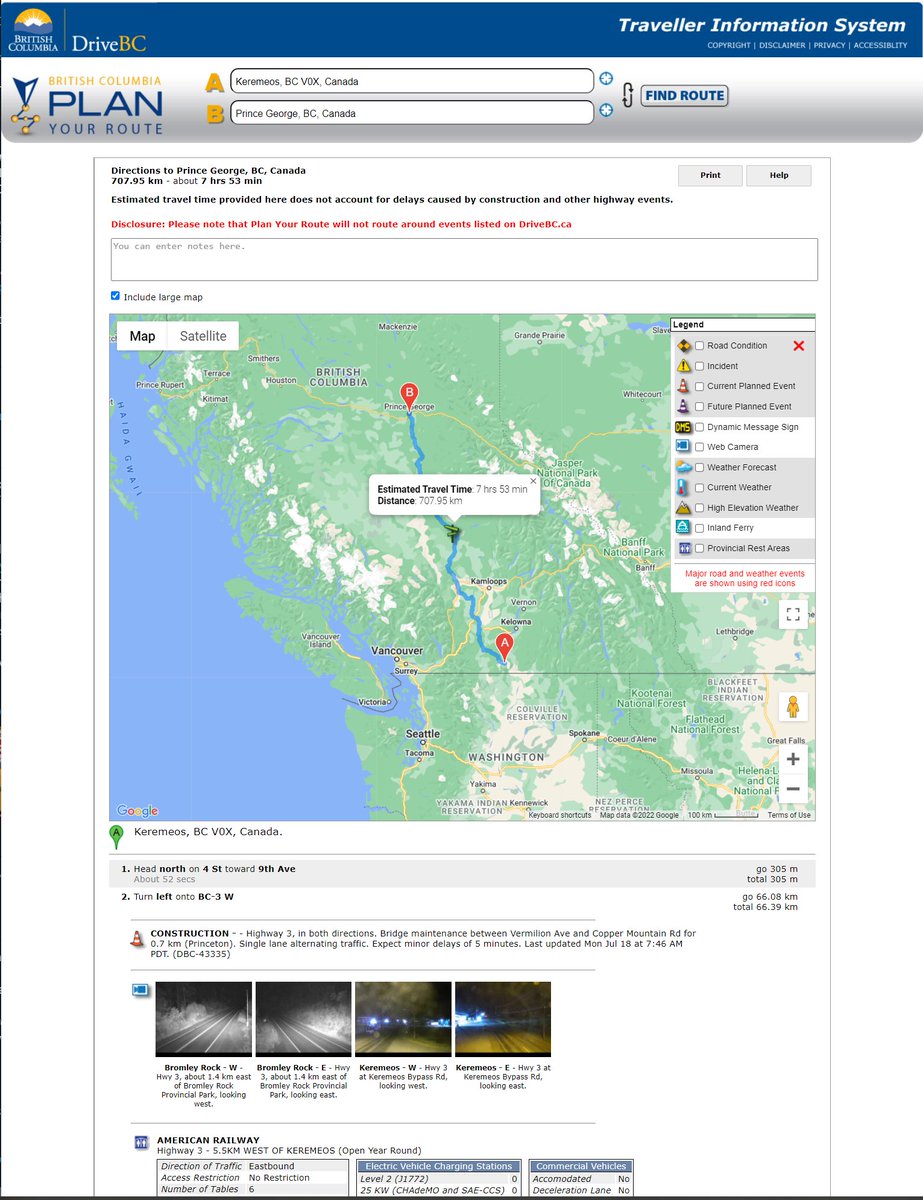Click the webcam icon beside camera thumbnails
923x1200 pixels.
pos(140,990)
